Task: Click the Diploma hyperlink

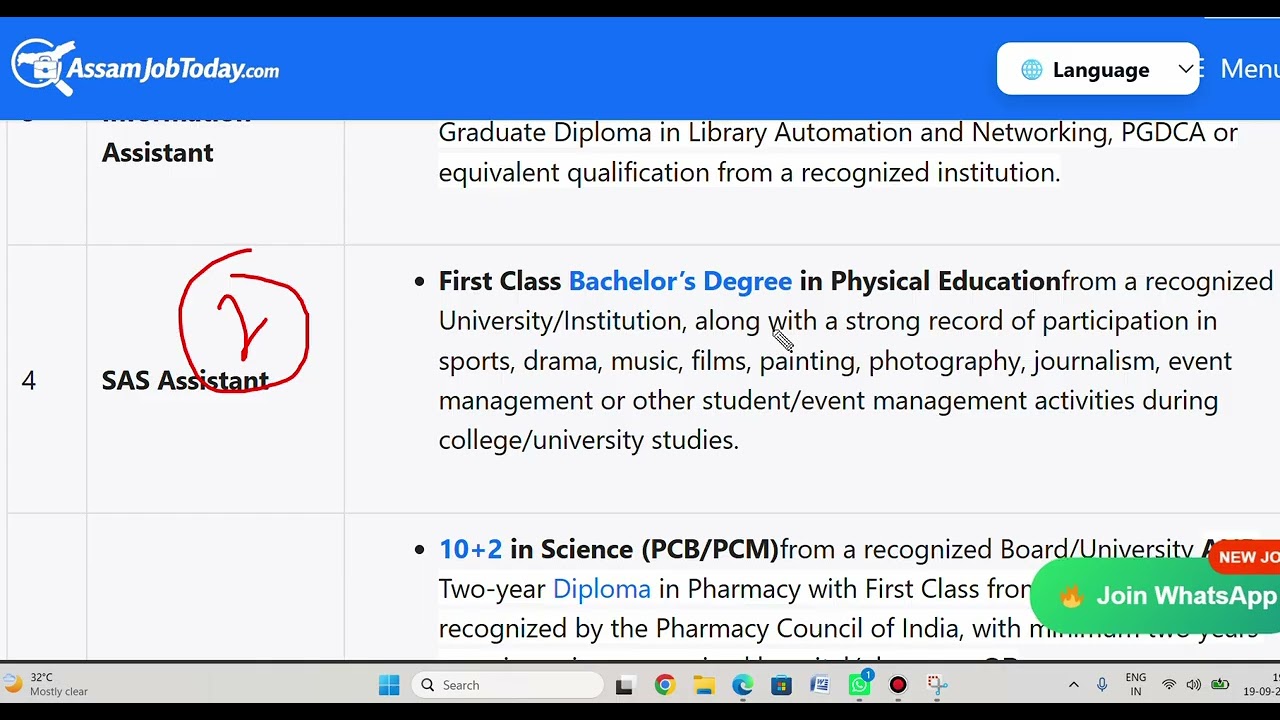Action: tap(601, 589)
